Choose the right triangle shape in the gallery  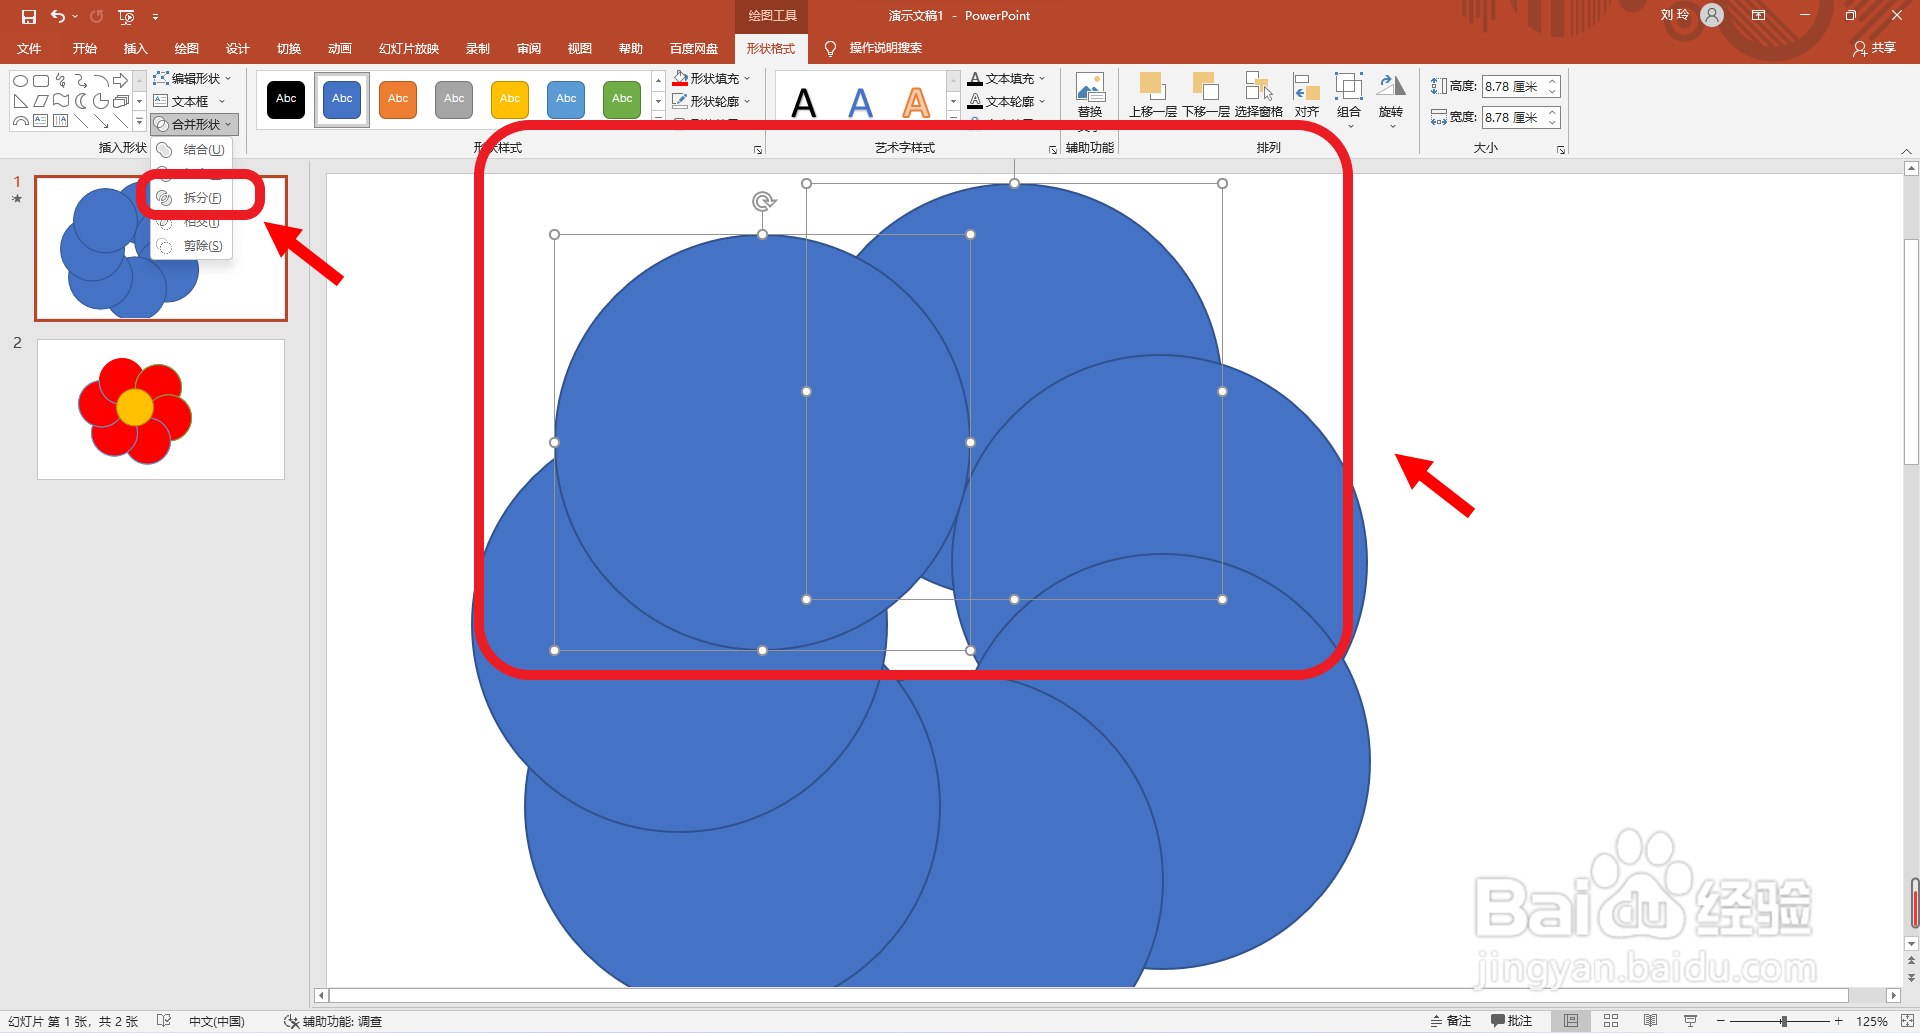pos(20,101)
